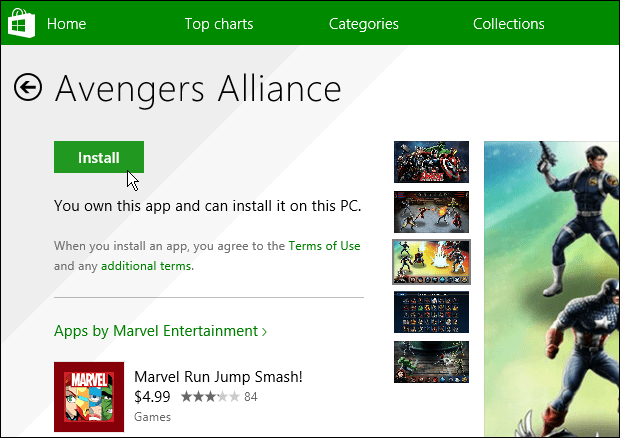Open the Home tab
The height and width of the screenshot is (438, 620).
click(x=66, y=24)
